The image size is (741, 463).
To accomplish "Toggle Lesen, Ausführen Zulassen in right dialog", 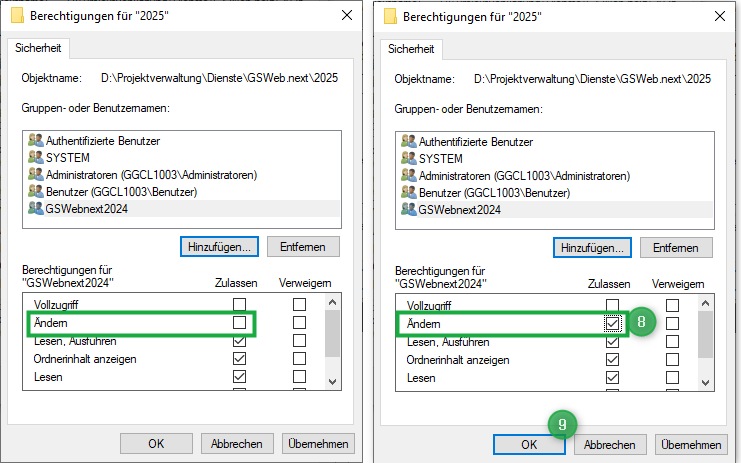I will (x=612, y=342).
